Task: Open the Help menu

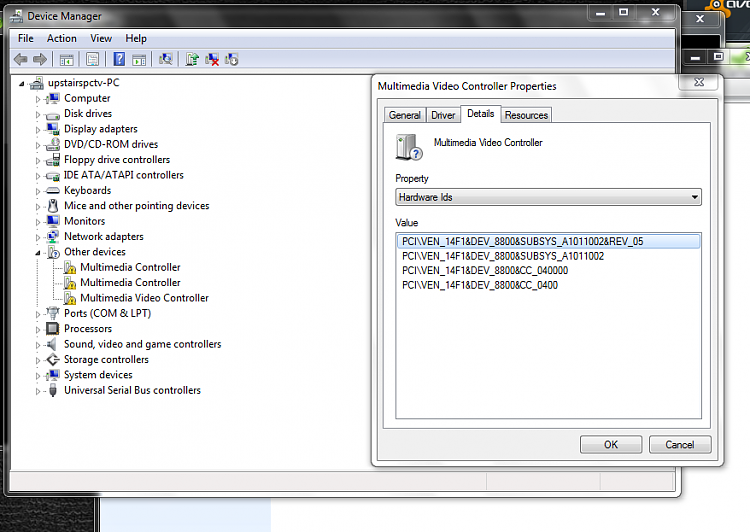Action: point(136,38)
